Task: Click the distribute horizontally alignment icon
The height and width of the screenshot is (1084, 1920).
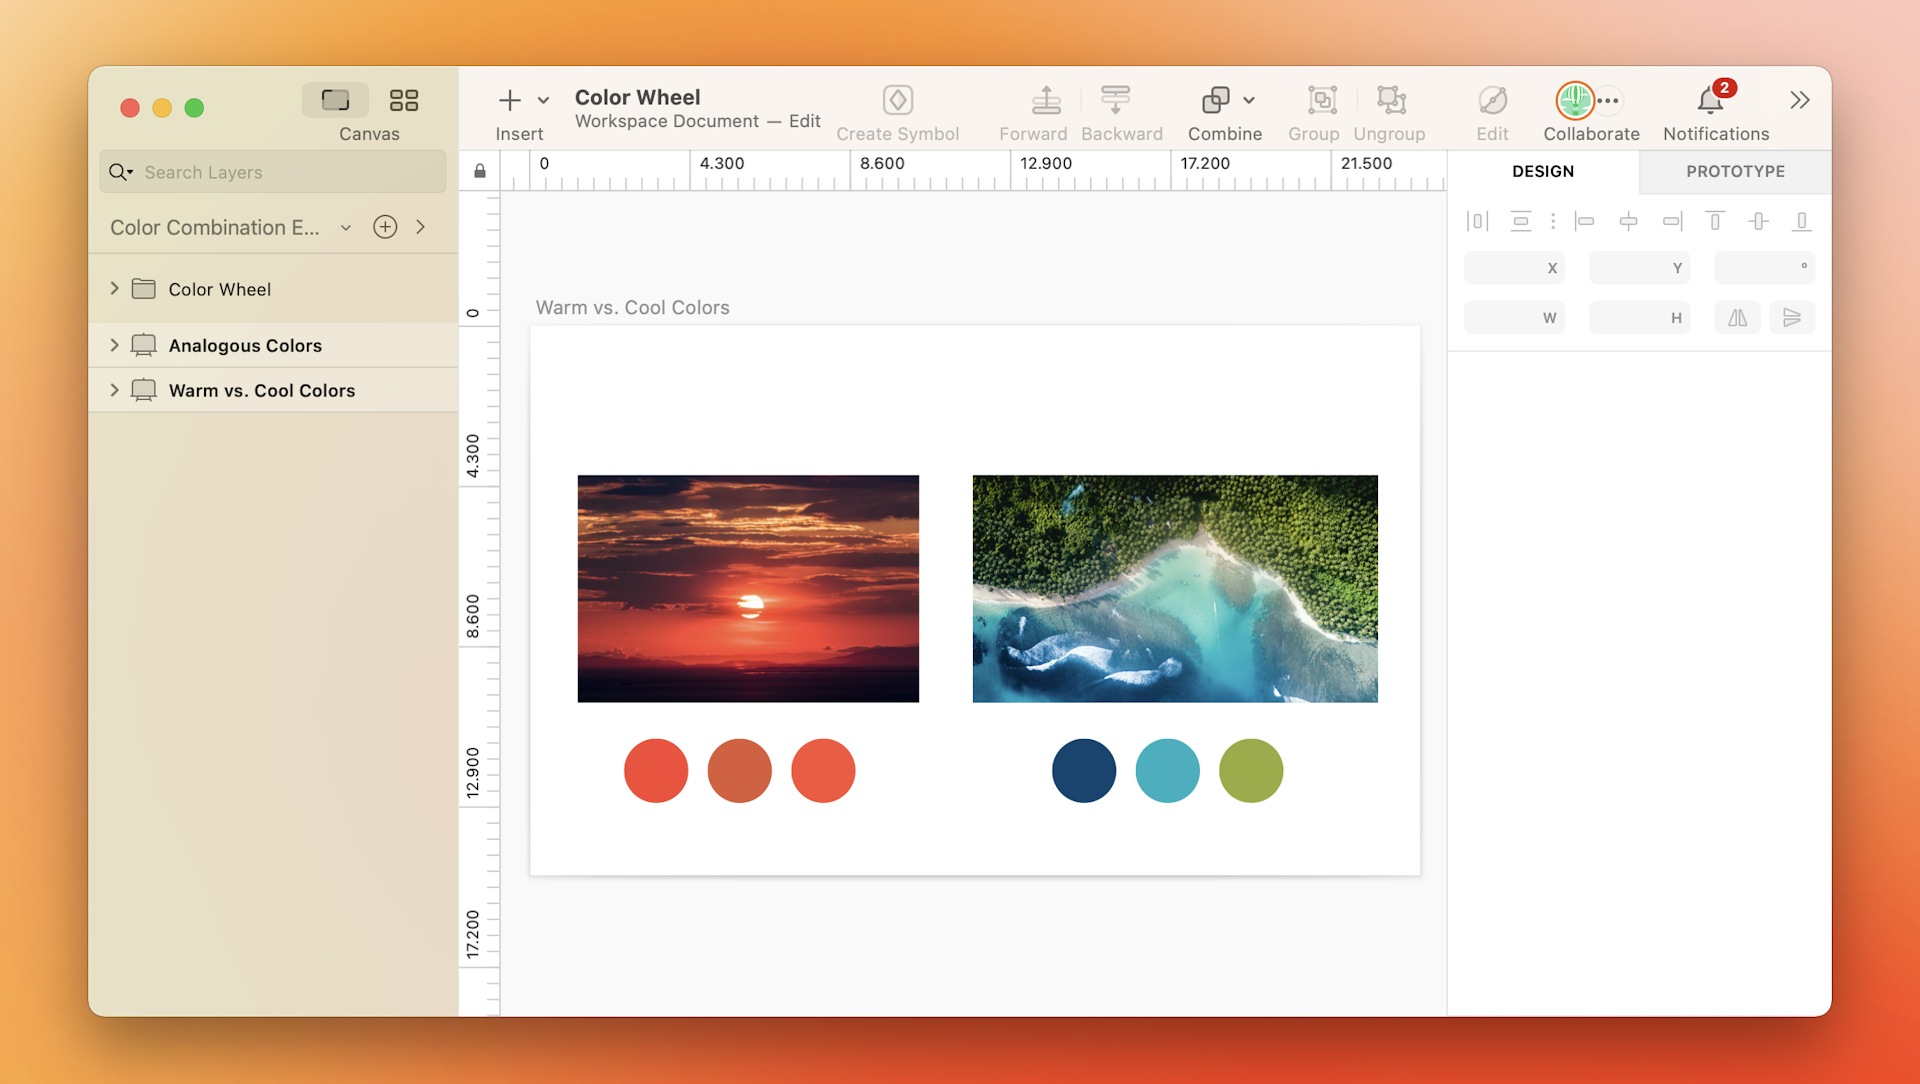Action: tap(1477, 221)
